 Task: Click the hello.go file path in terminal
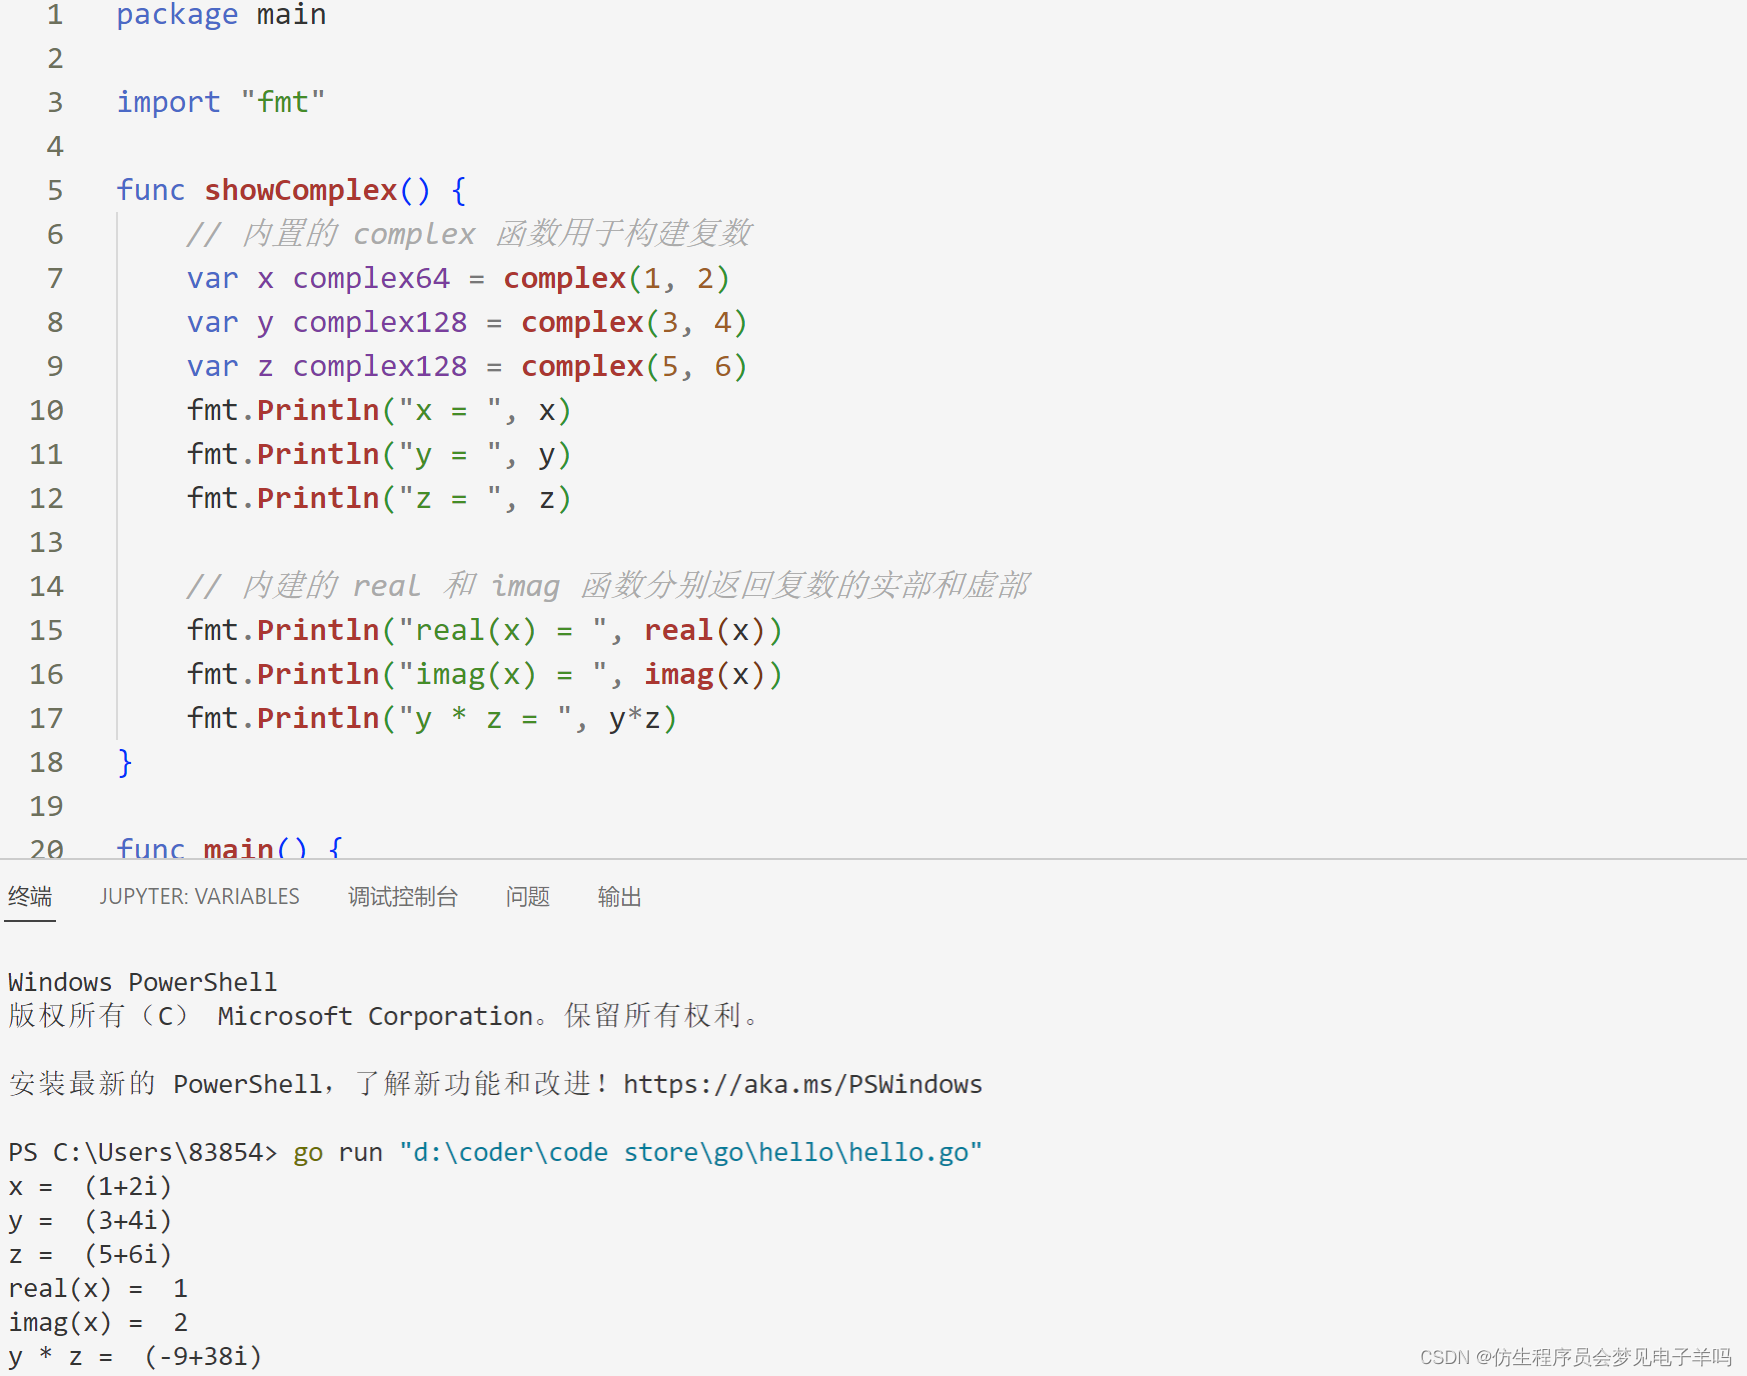click(x=690, y=1152)
